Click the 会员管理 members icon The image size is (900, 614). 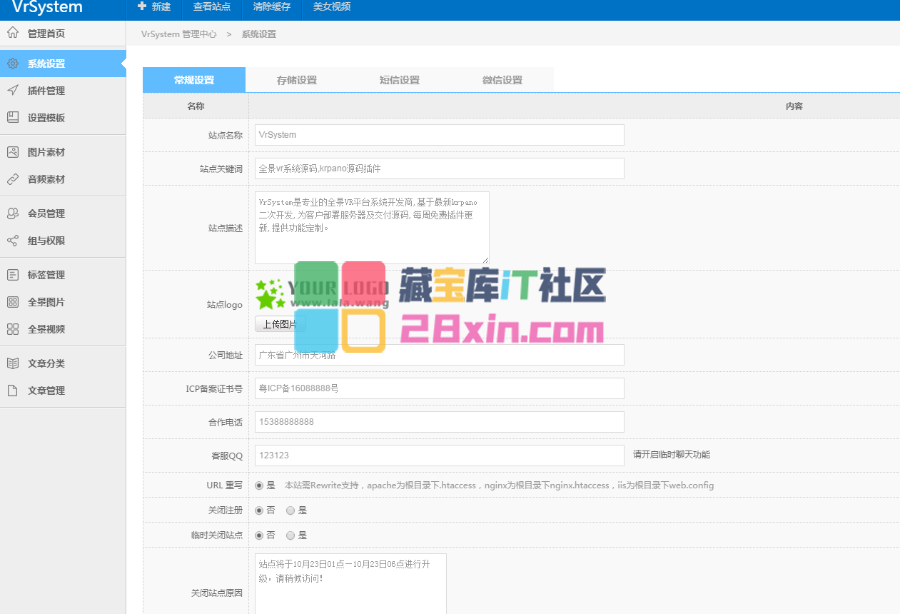tap(13, 214)
